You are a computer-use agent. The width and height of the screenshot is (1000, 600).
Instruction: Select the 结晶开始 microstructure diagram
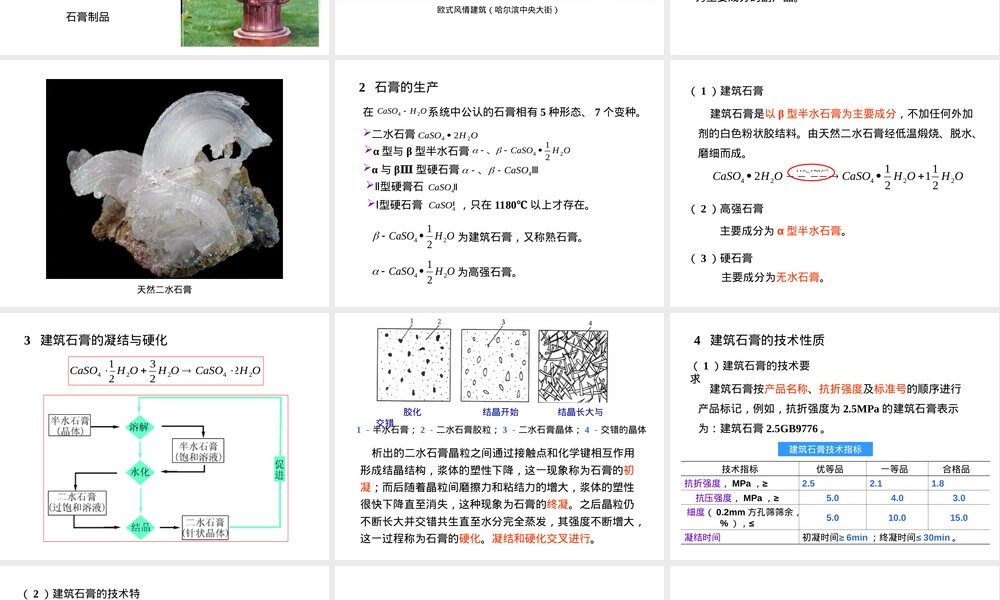click(x=496, y=365)
